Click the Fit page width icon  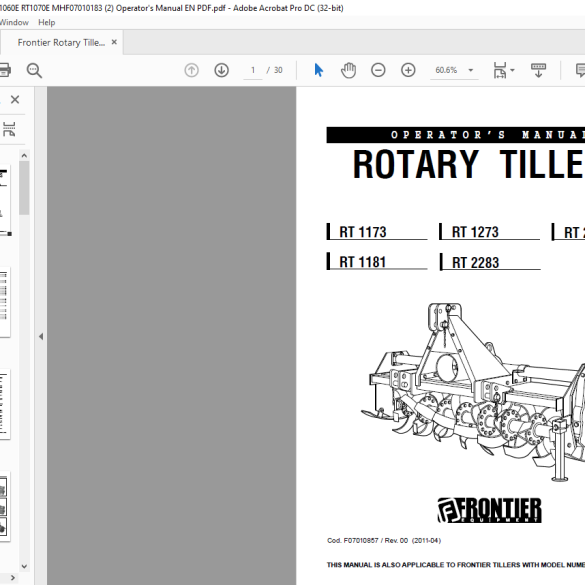(500, 70)
